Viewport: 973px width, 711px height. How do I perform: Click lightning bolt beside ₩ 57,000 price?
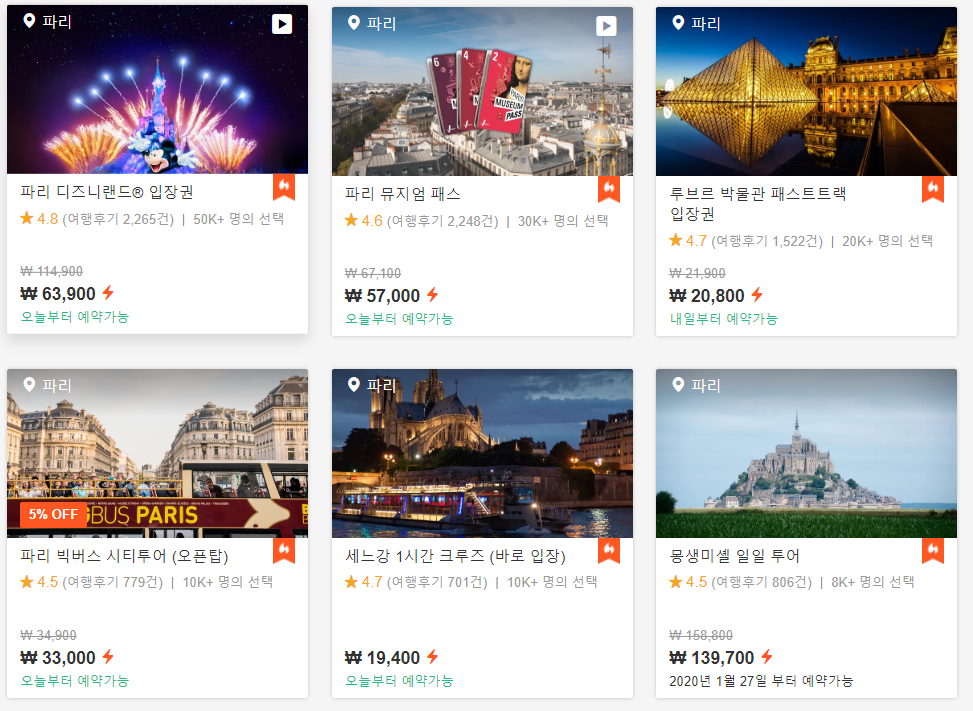[433, 295]
